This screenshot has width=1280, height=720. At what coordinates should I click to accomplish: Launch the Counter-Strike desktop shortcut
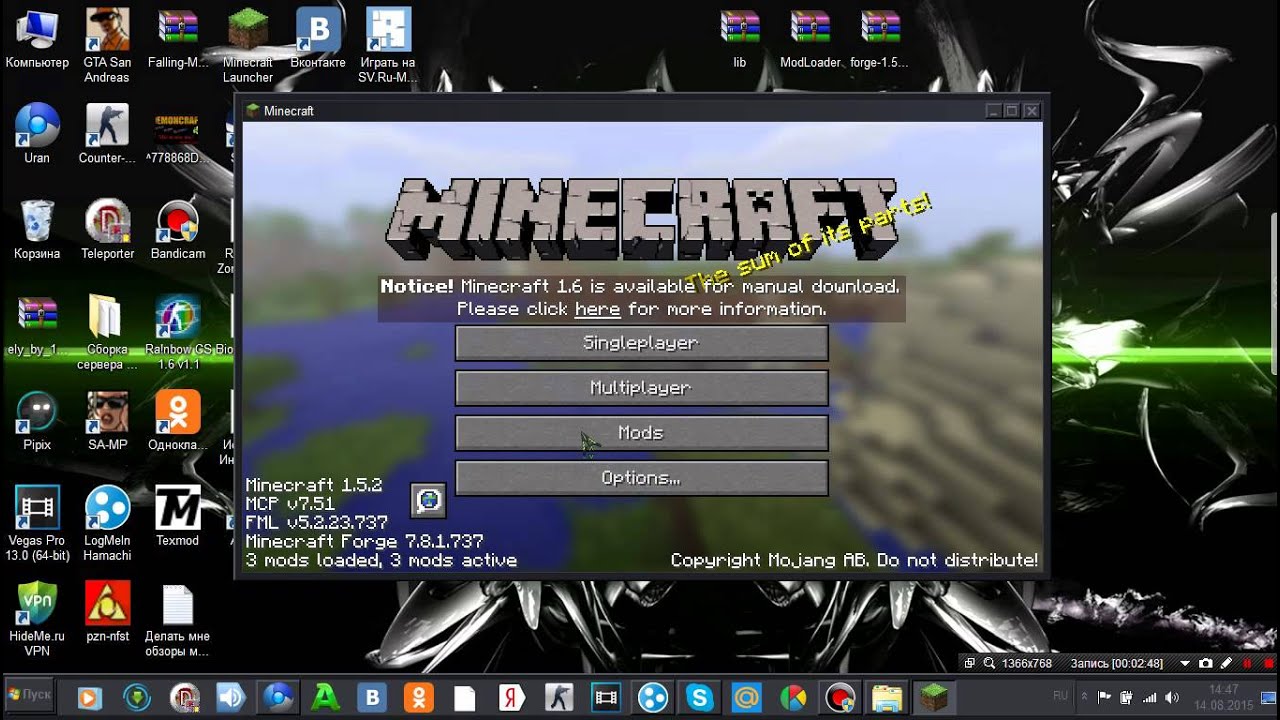(x=107, y=135)
